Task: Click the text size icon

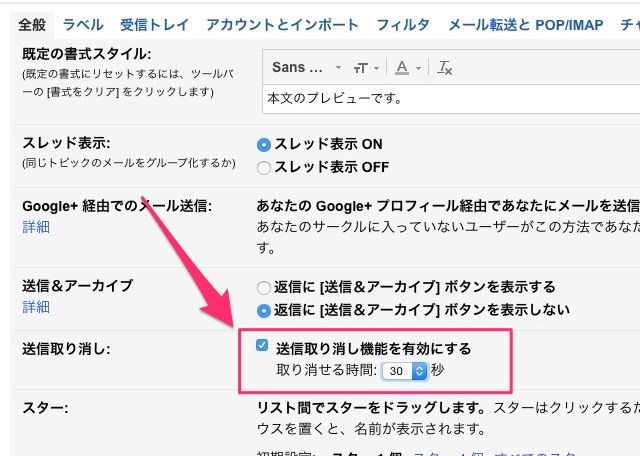Action: click(x=360, y=68)
